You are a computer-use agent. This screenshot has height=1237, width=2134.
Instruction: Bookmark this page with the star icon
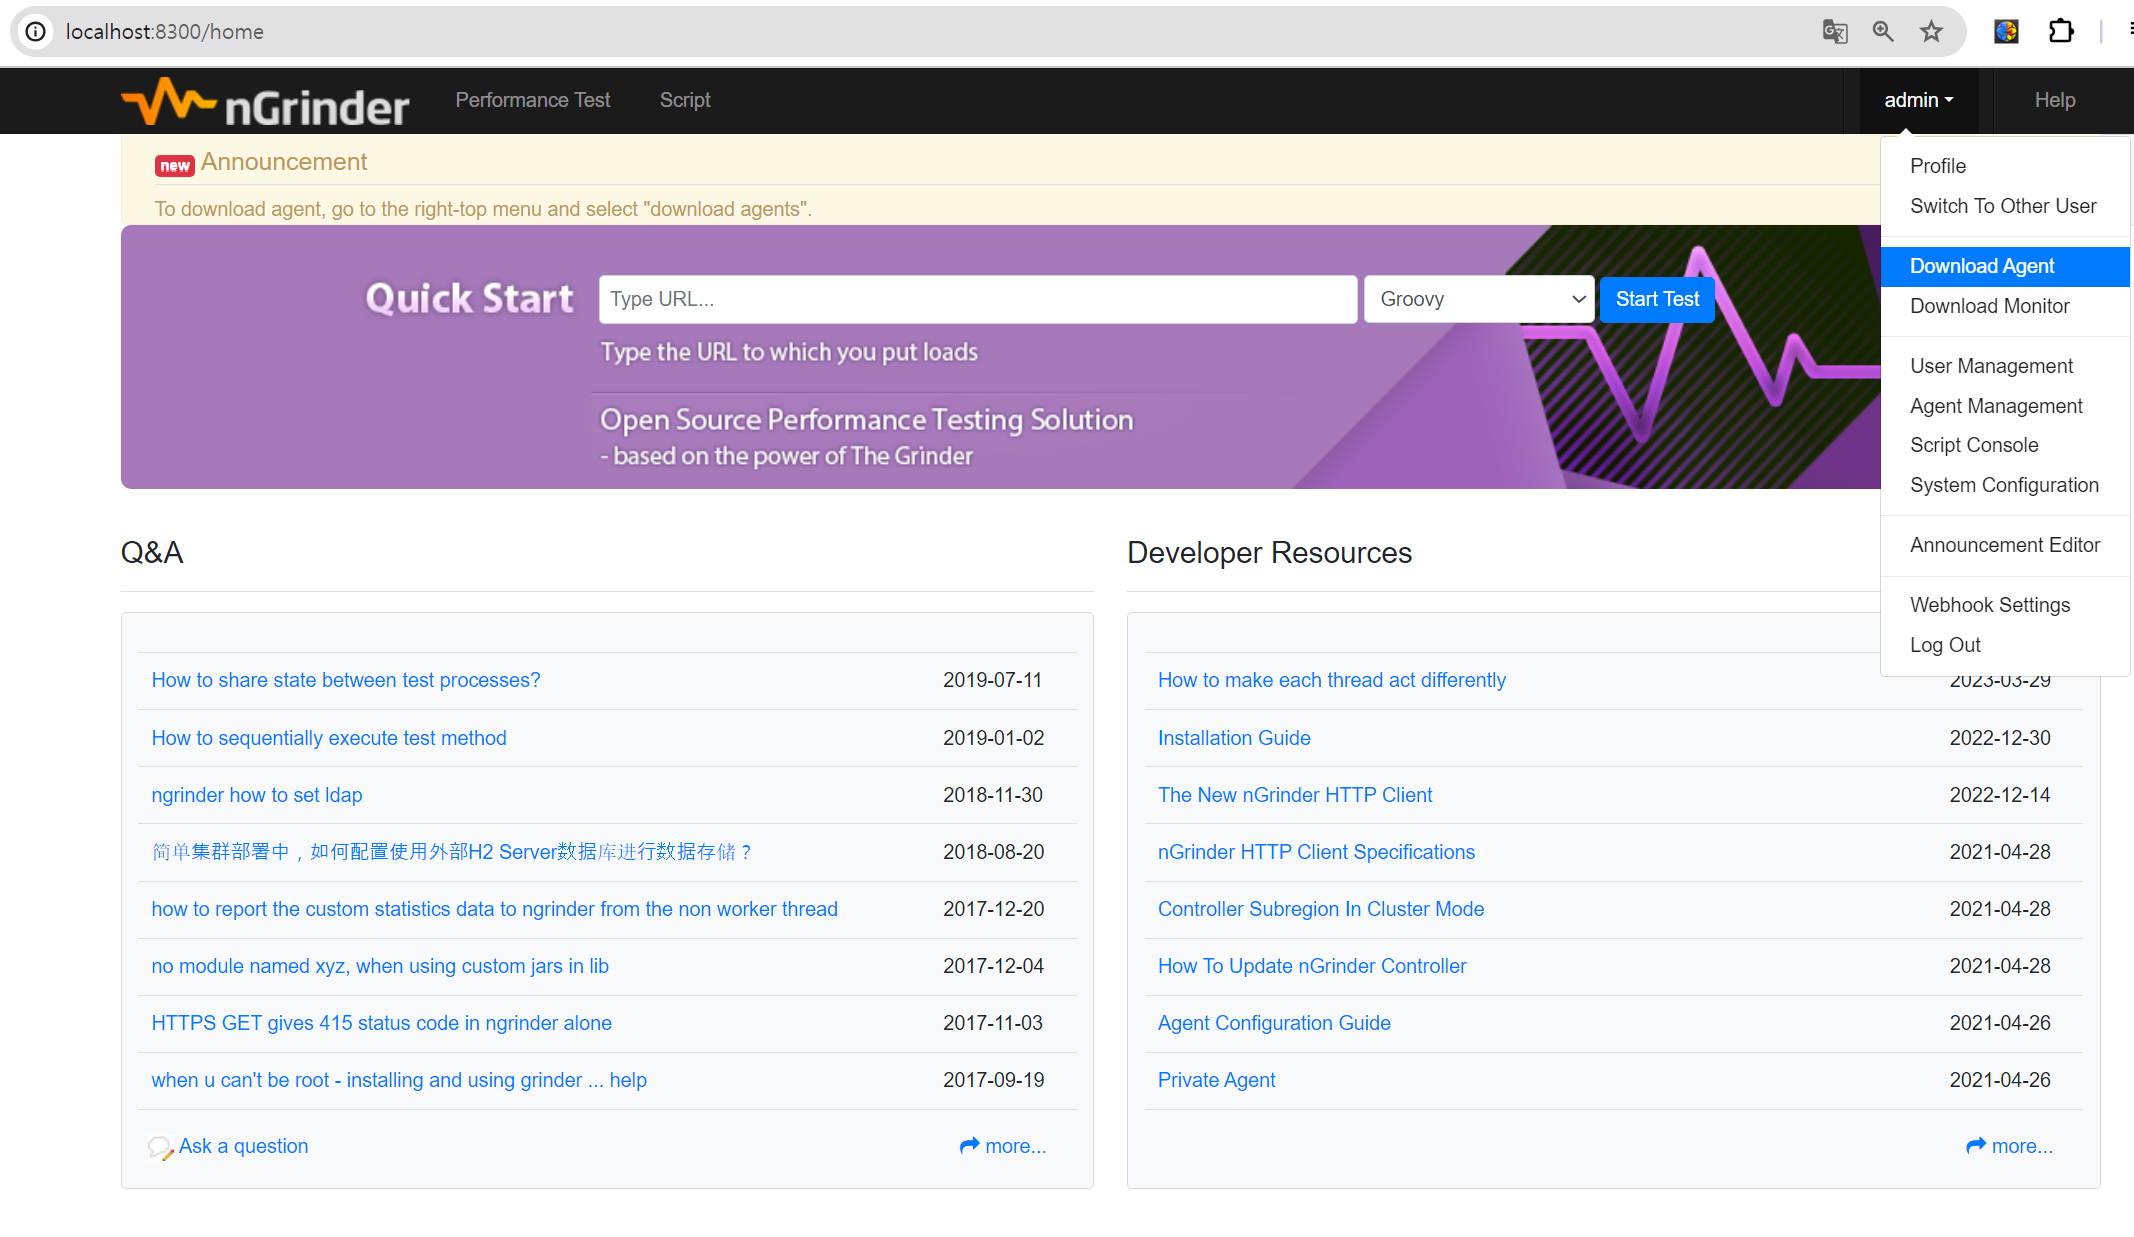pos(1931,31)
